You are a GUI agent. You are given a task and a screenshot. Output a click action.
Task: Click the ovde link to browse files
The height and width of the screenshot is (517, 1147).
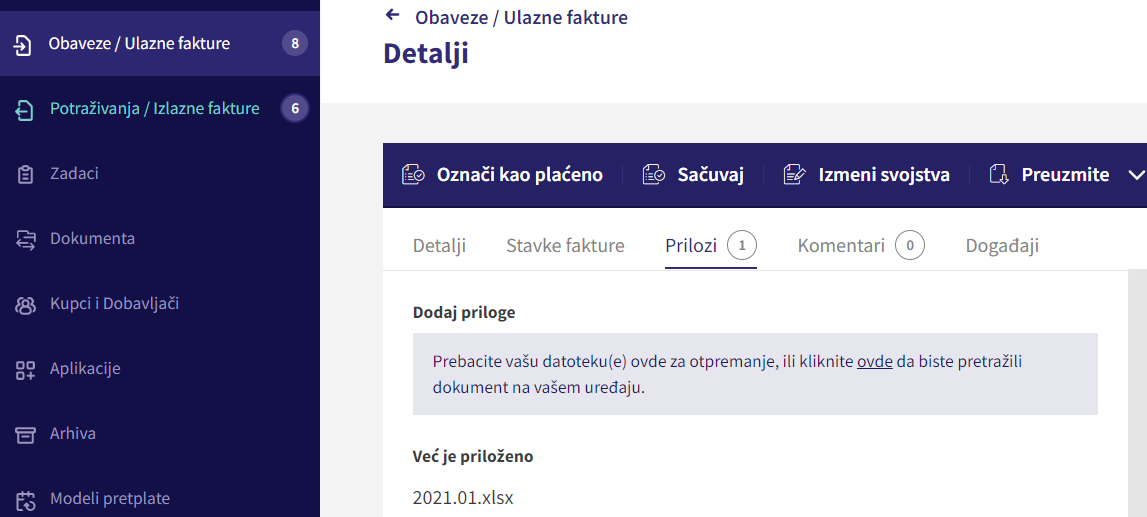[875, 363]
